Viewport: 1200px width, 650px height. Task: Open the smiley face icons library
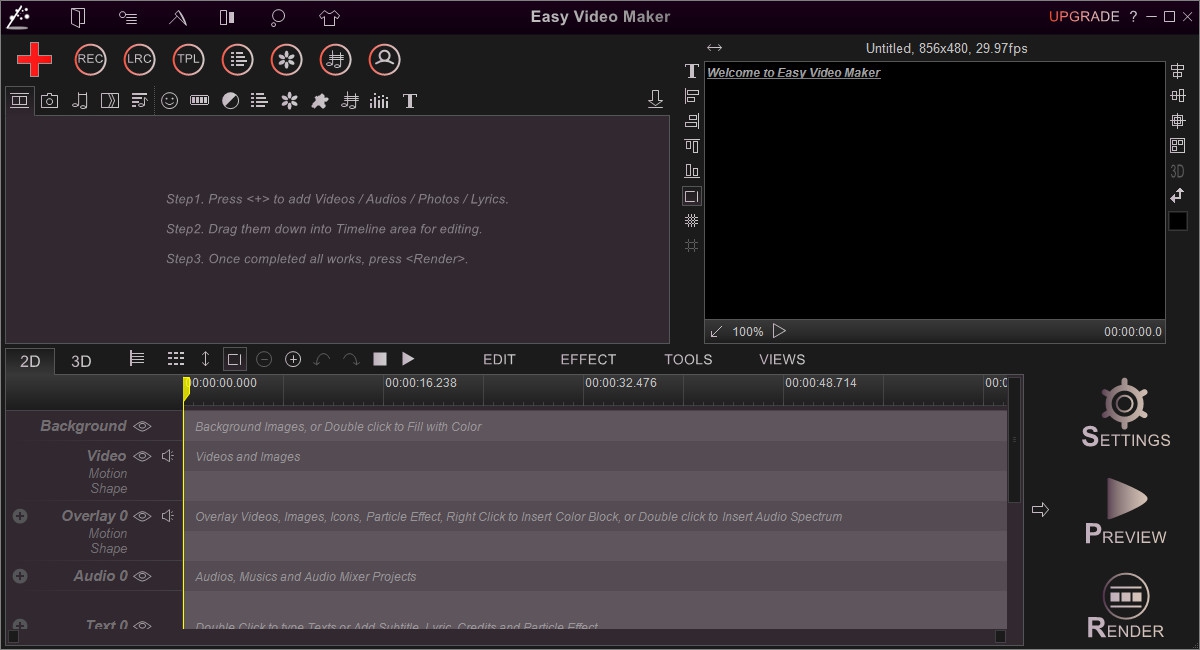pos(170,100)
